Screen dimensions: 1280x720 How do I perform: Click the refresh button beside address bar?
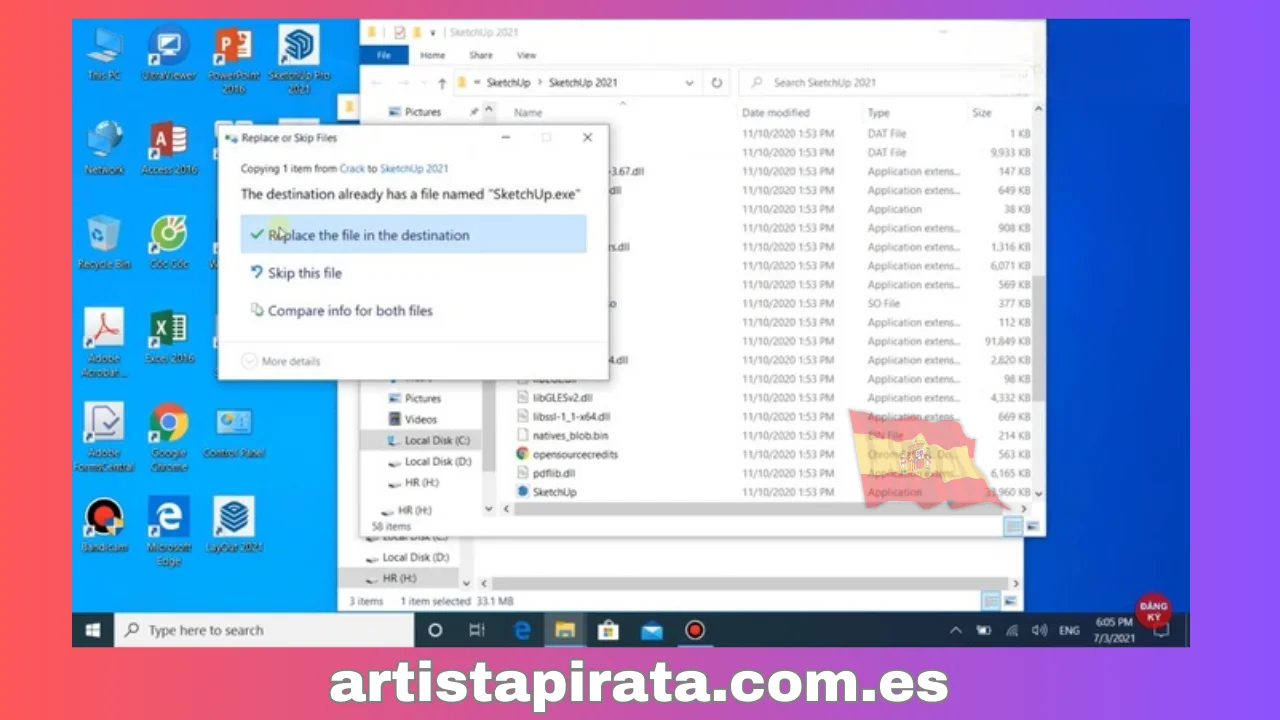click(716, 83)
